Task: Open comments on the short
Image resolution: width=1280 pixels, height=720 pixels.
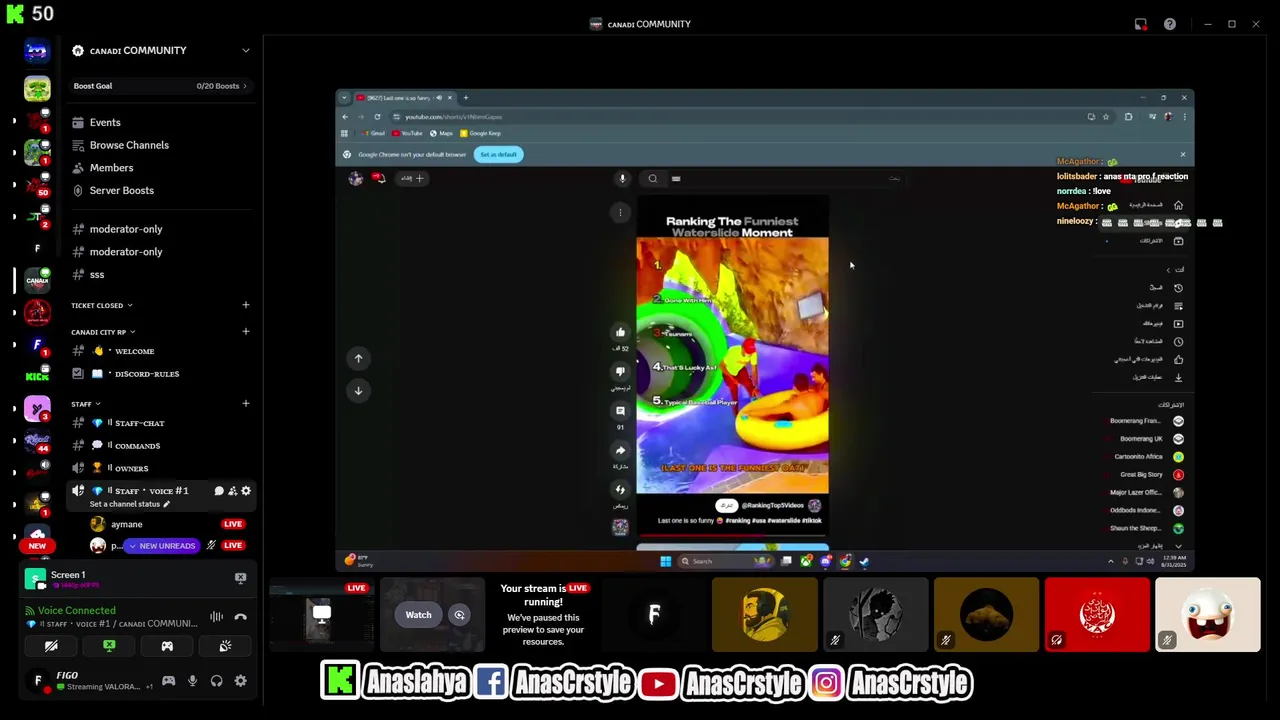Action: pos(620,411)
